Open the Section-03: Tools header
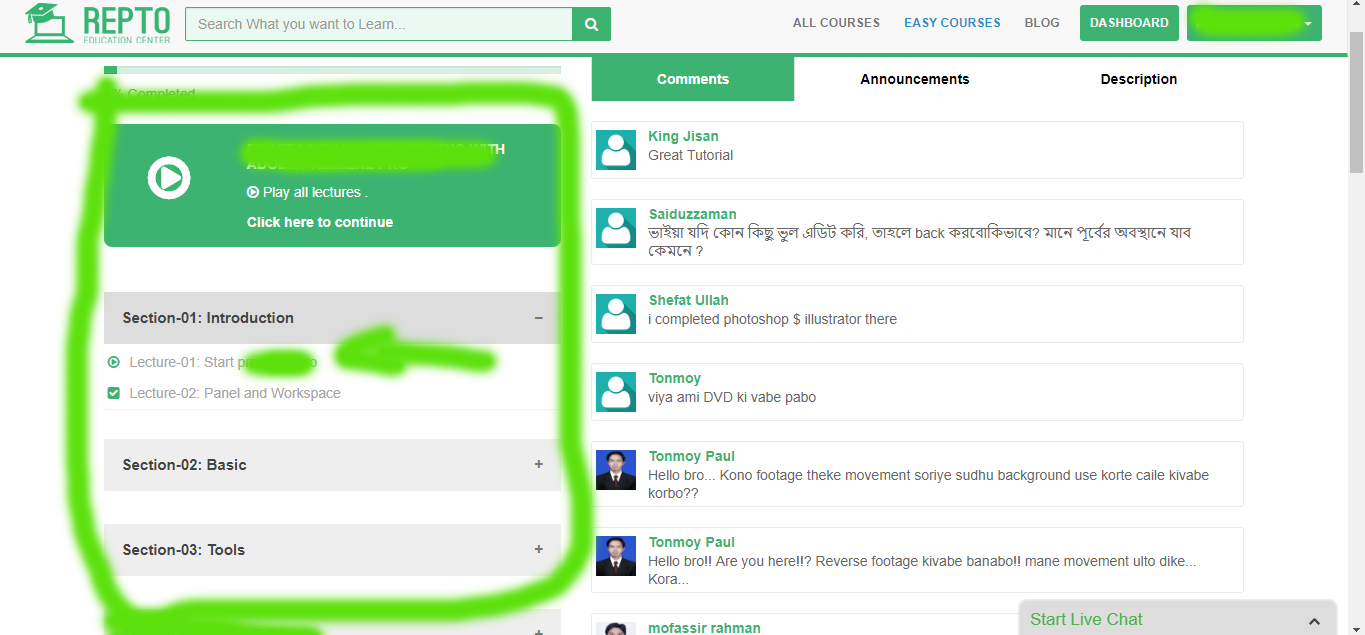The width and height of the screenshot is (1365, 635). pyautogui.click(x=332, y=550)
